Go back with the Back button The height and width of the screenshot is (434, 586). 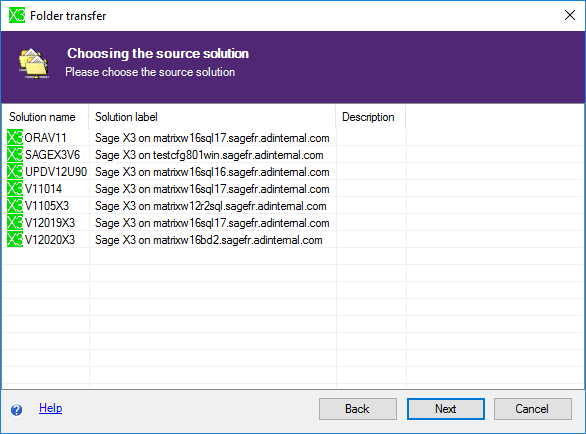[x=358, y=409]
